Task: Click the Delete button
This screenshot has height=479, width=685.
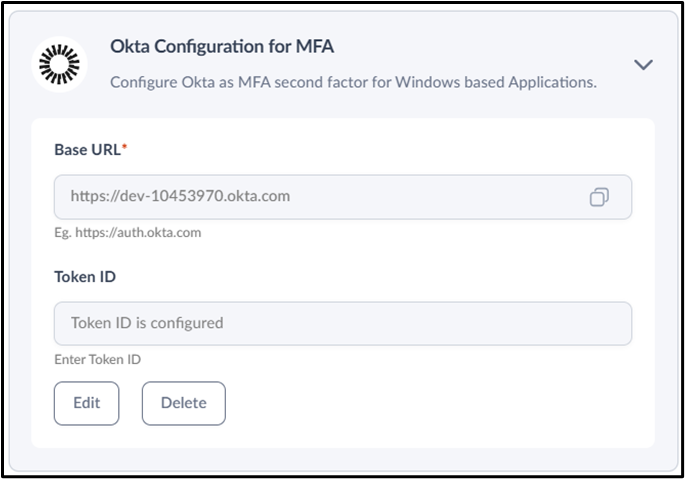Action: [183, 403]
